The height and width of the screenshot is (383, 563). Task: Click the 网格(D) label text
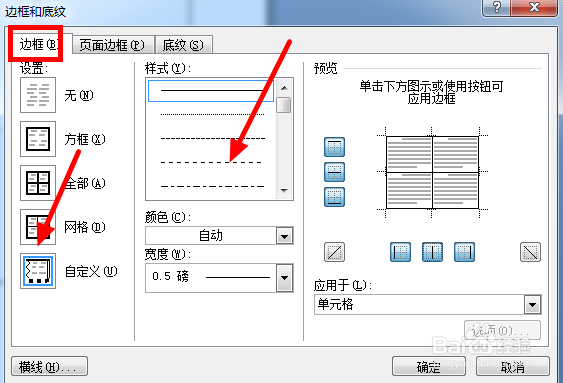click(85, 227)
